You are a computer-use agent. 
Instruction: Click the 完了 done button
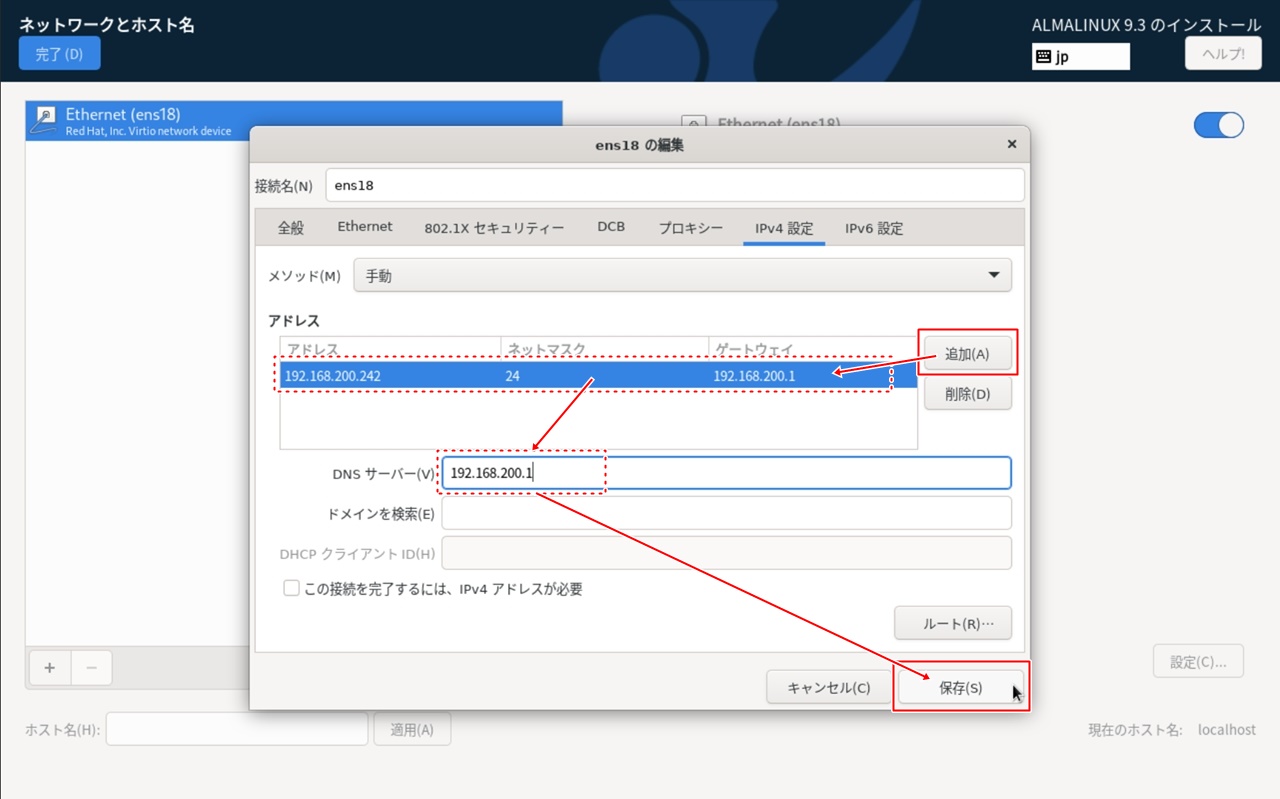pos(59,54)
